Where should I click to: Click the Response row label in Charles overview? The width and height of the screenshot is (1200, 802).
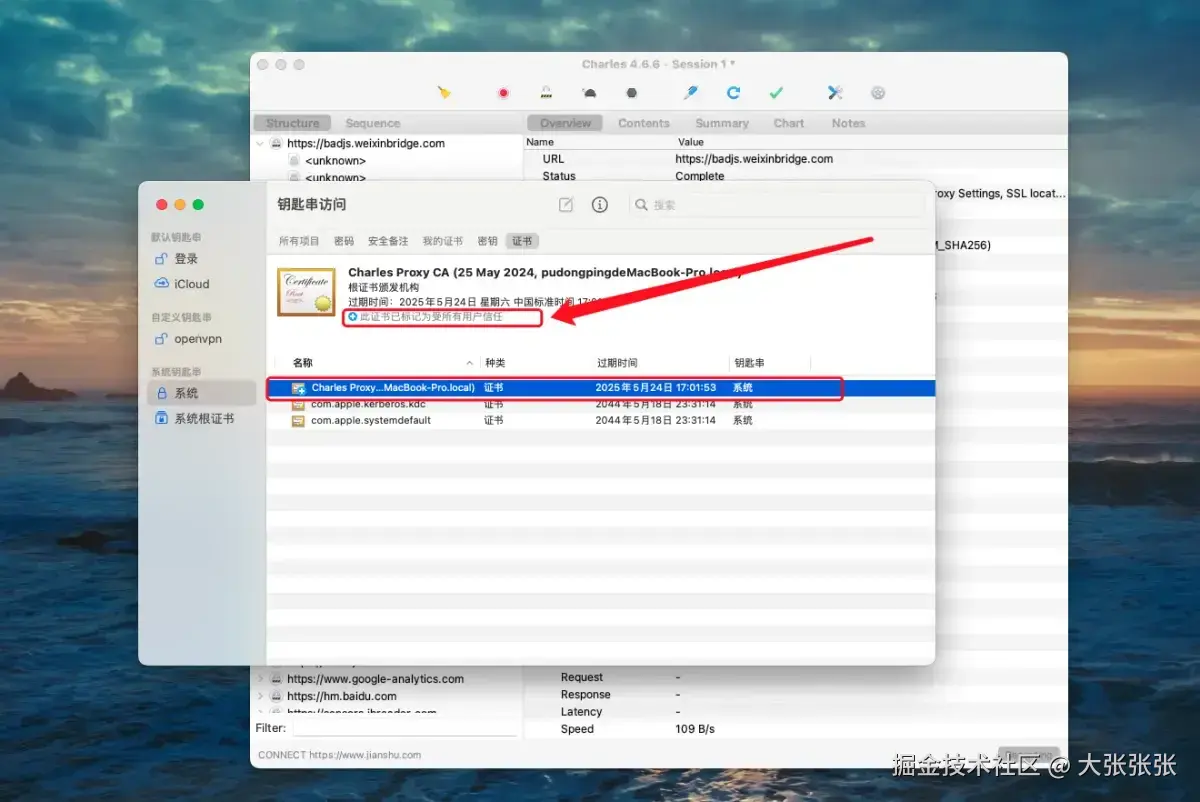[586, 695]
